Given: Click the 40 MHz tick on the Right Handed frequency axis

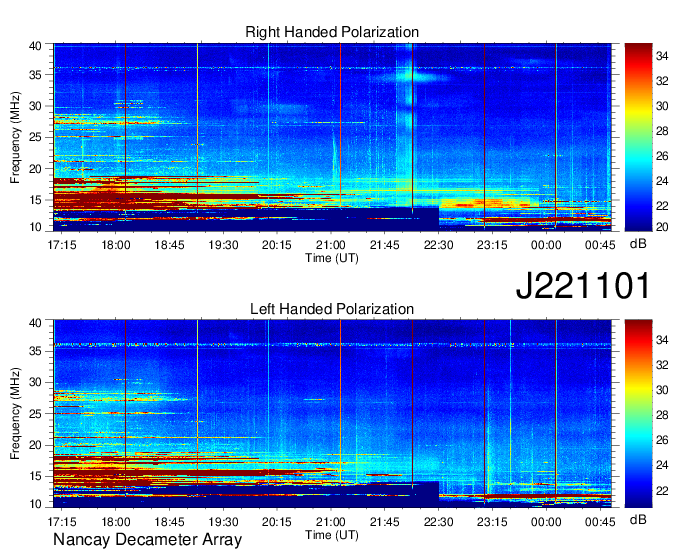Looking at the screenshot, I should pos(36,46).
